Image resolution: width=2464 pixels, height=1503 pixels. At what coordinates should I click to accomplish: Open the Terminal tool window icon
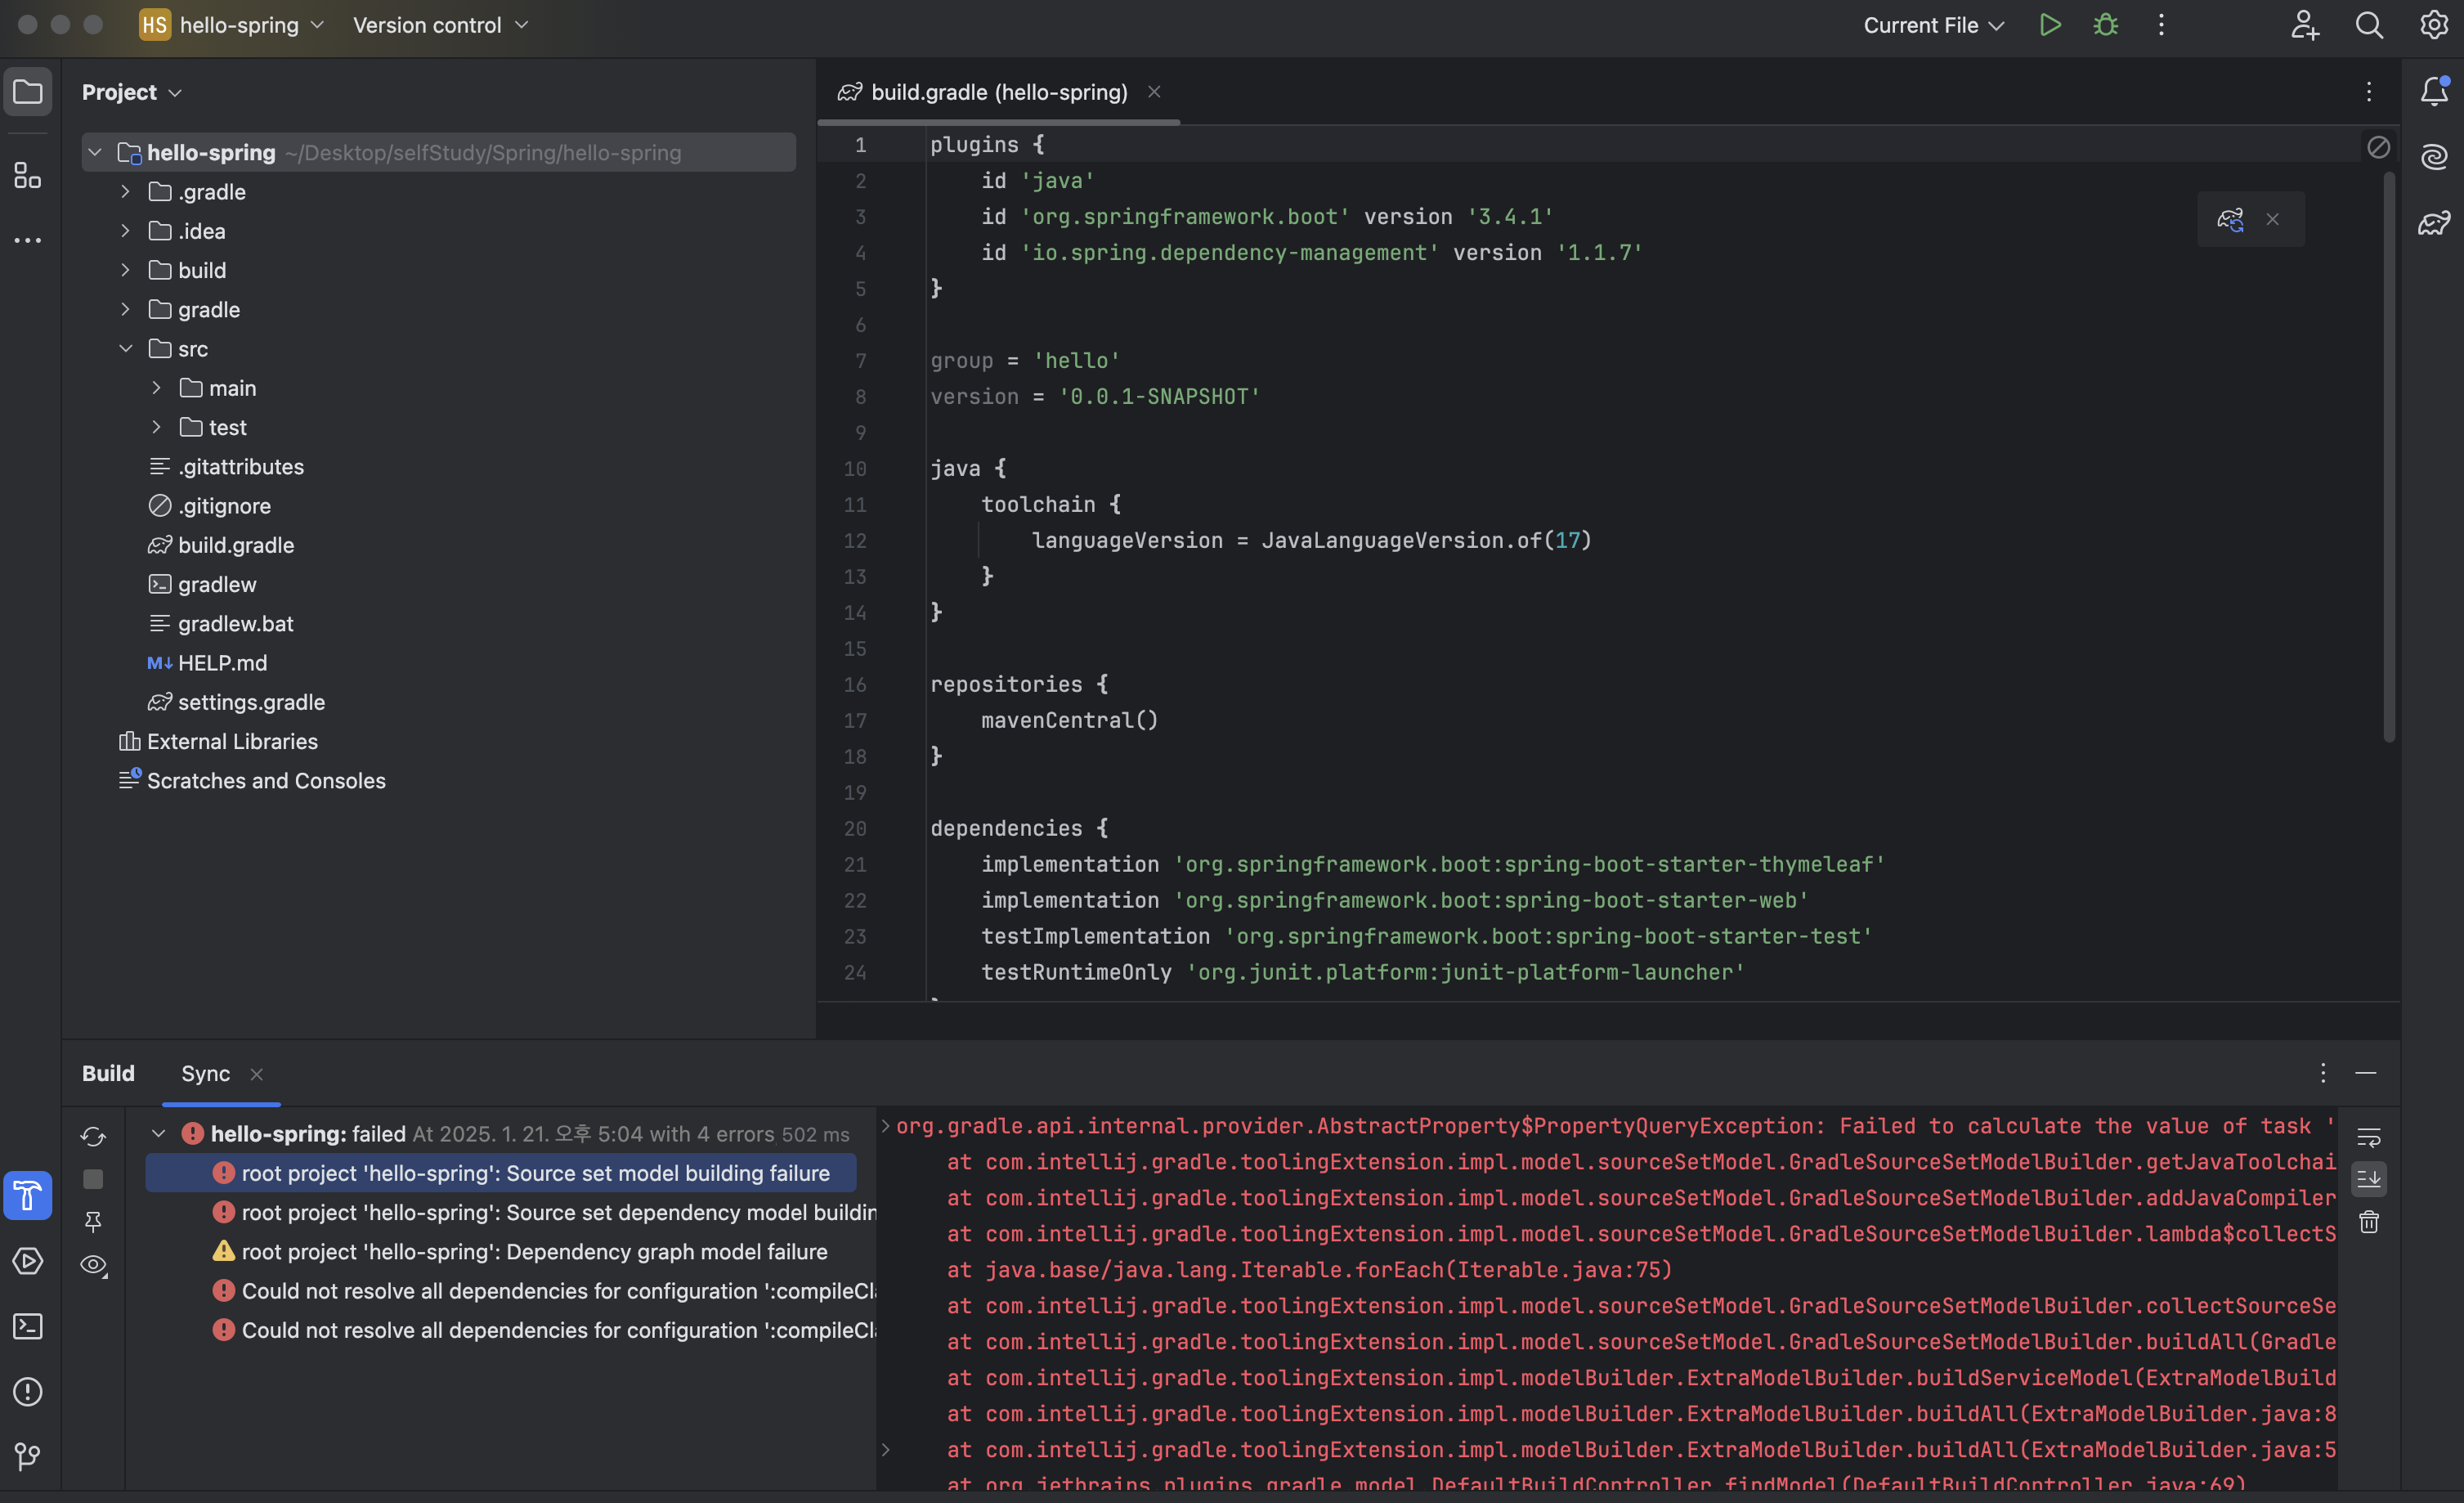28,1326
